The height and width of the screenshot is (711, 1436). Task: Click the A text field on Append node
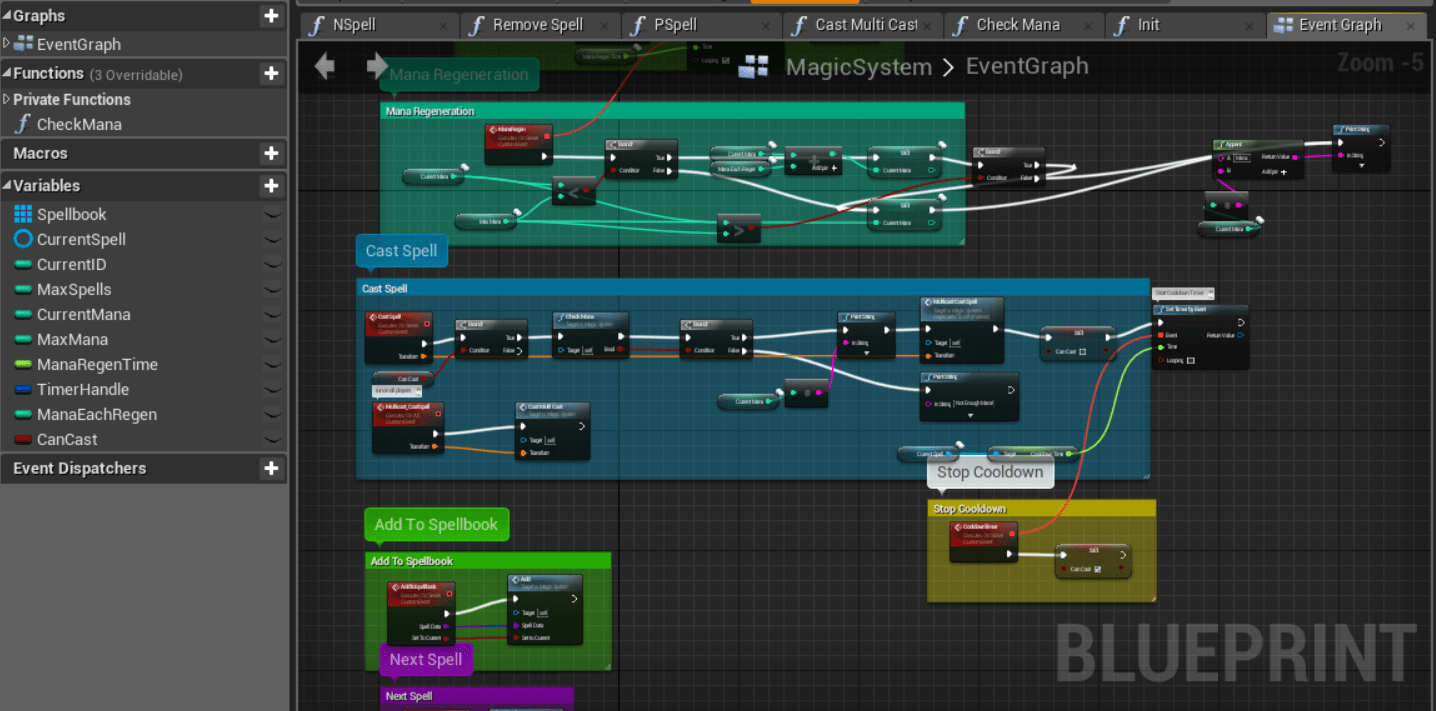coord(1240,158)
